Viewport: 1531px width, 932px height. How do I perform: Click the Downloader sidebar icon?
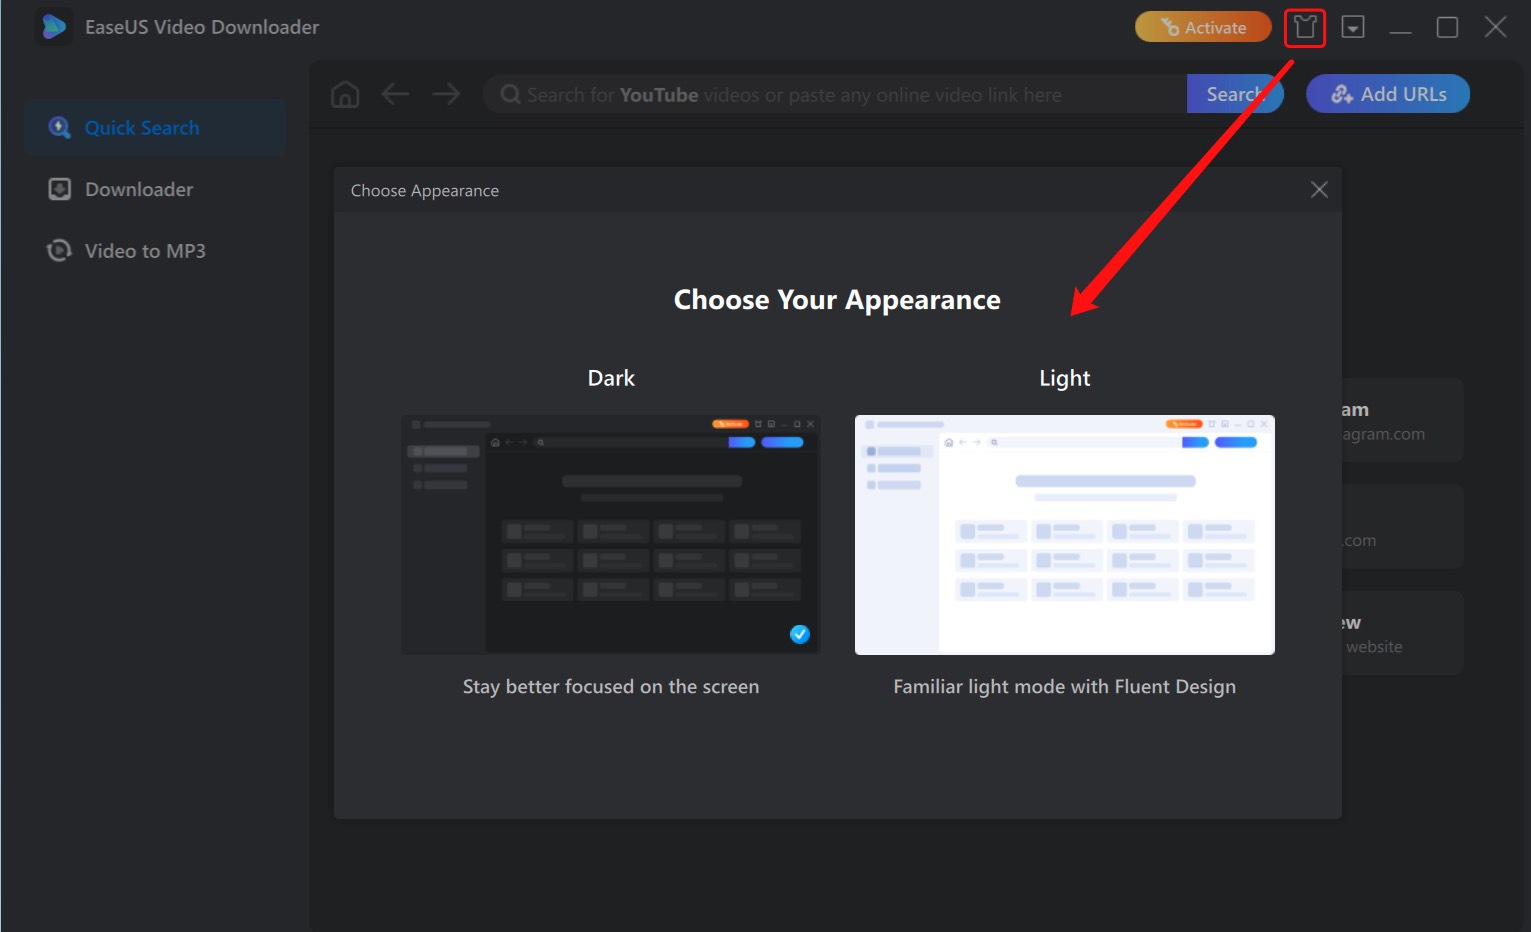[60, 189]
